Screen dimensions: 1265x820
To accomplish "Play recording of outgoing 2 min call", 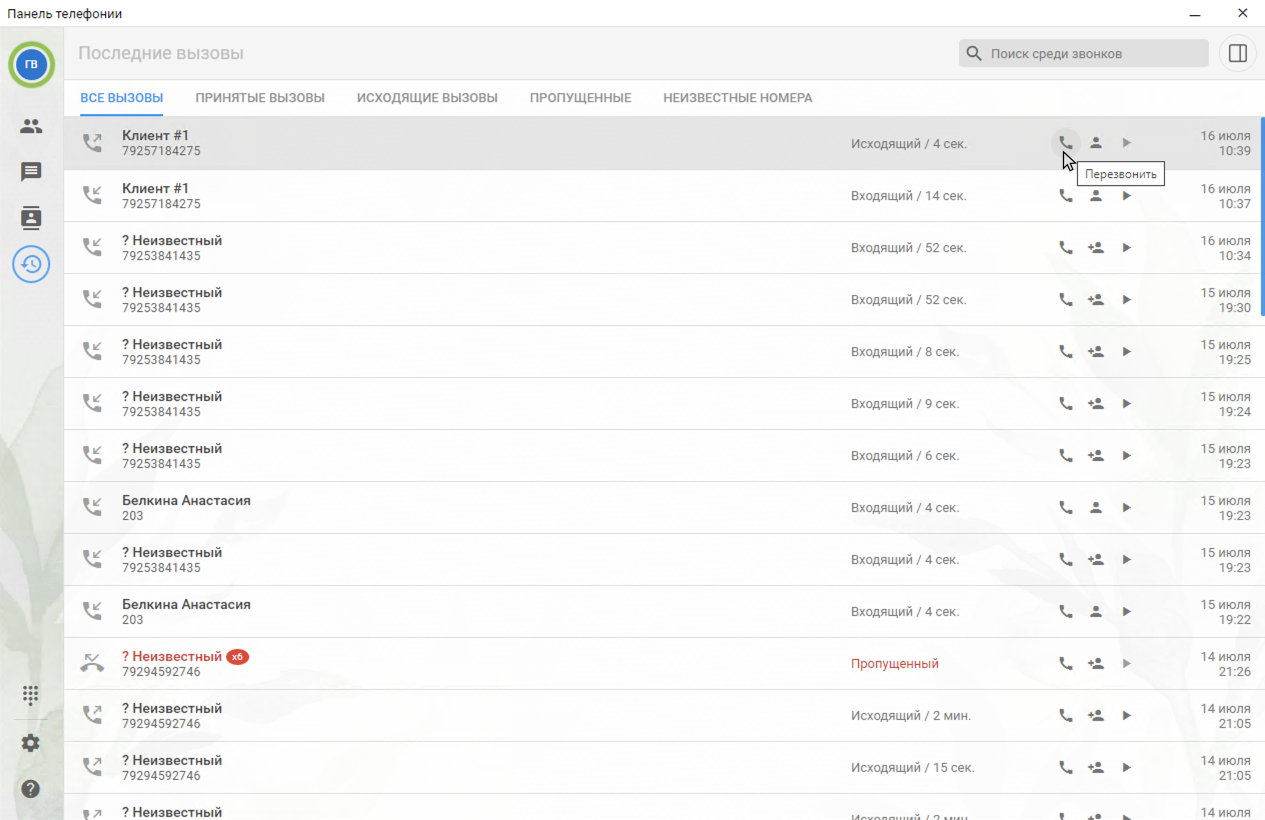I will 1126,716.
